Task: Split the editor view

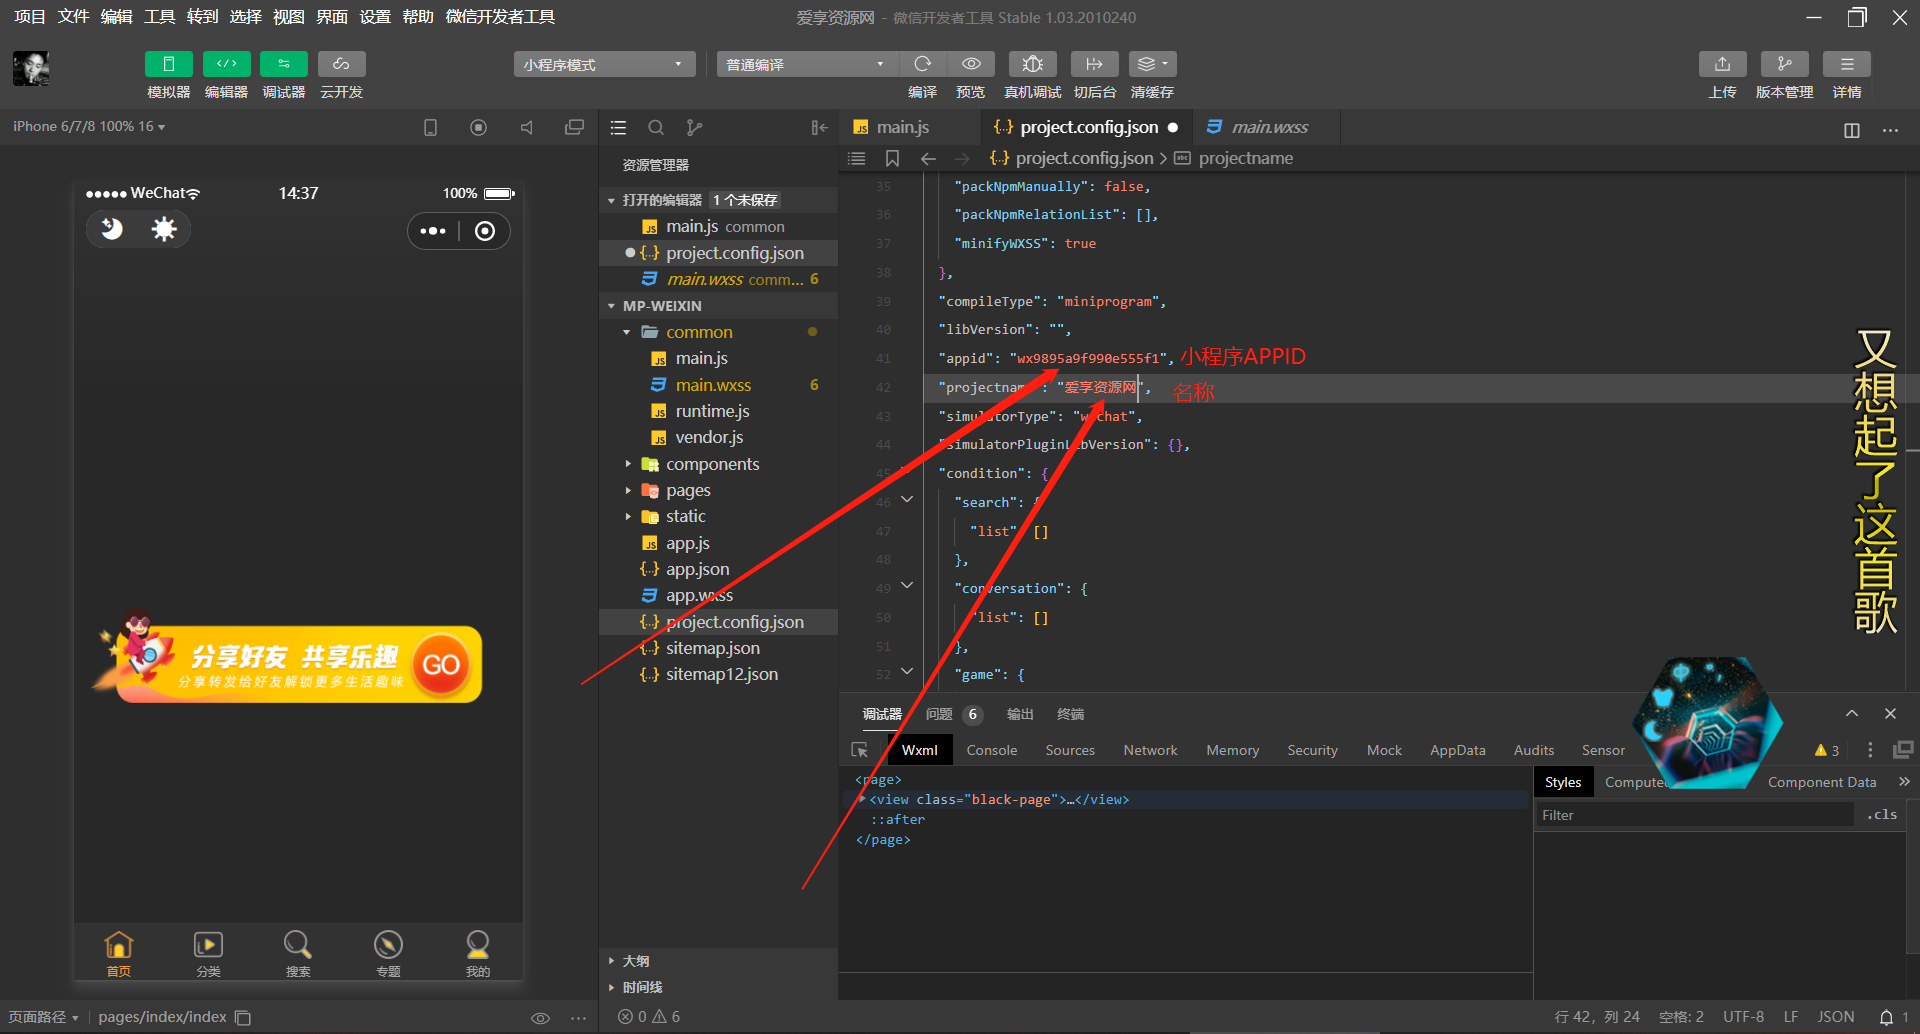Action: (1852, 130)
